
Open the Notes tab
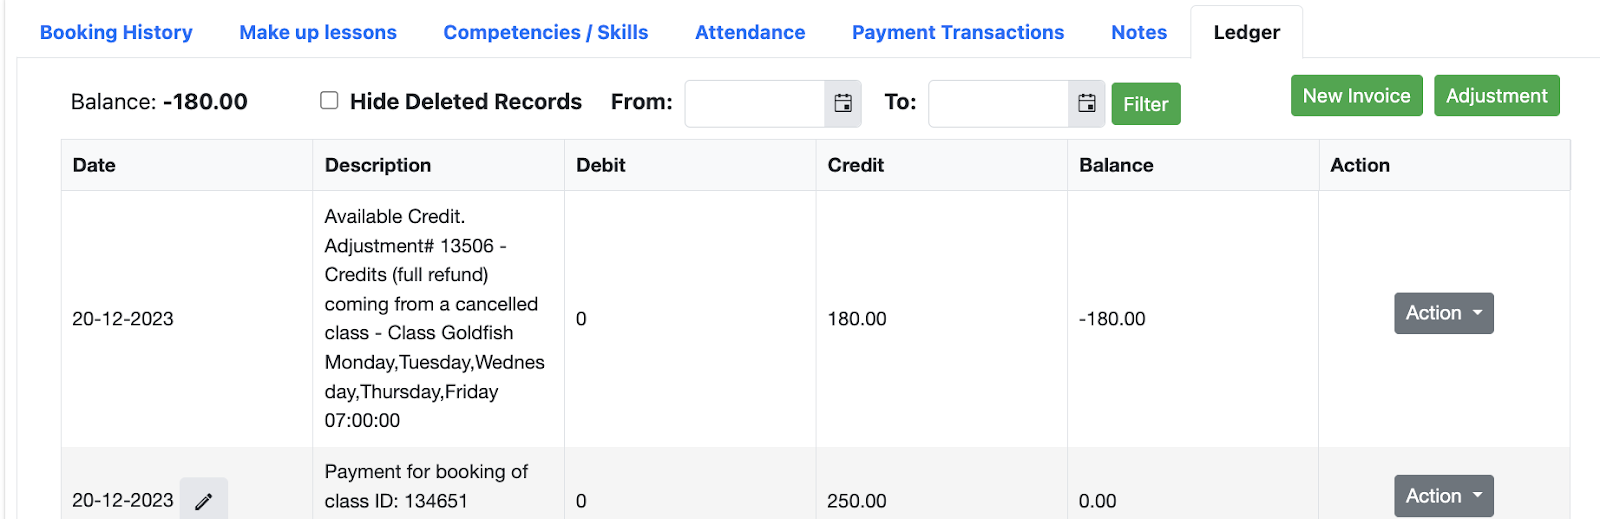(x=1139, y=32)
